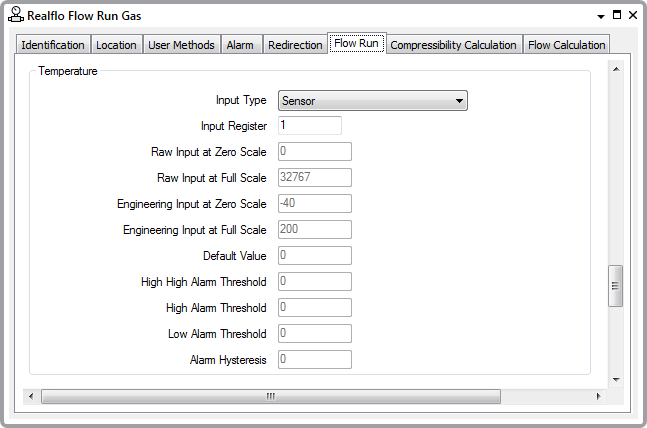Switch to the Identification tab
The height and width of the screenshot is (428, 647).
click(53, 45)
